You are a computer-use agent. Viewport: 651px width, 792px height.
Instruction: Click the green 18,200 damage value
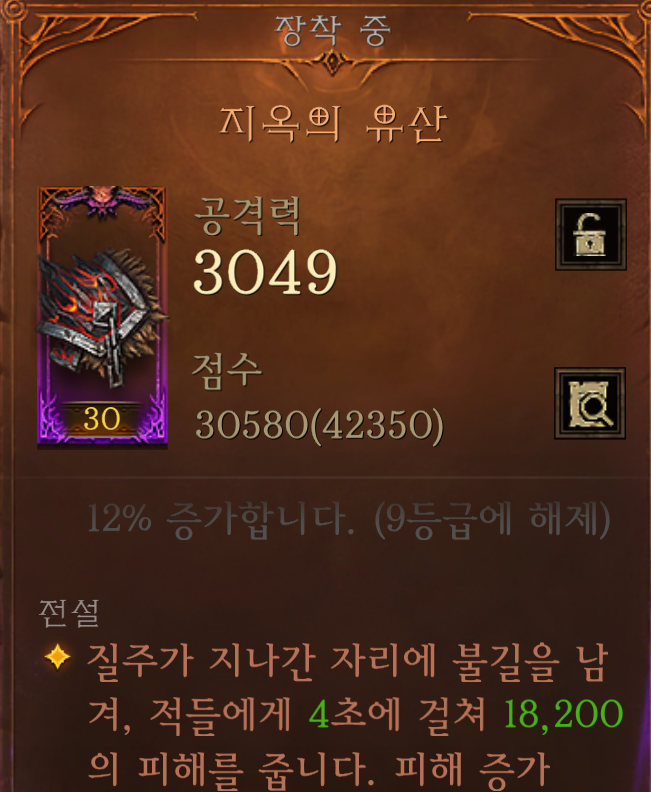pos(563,713)
